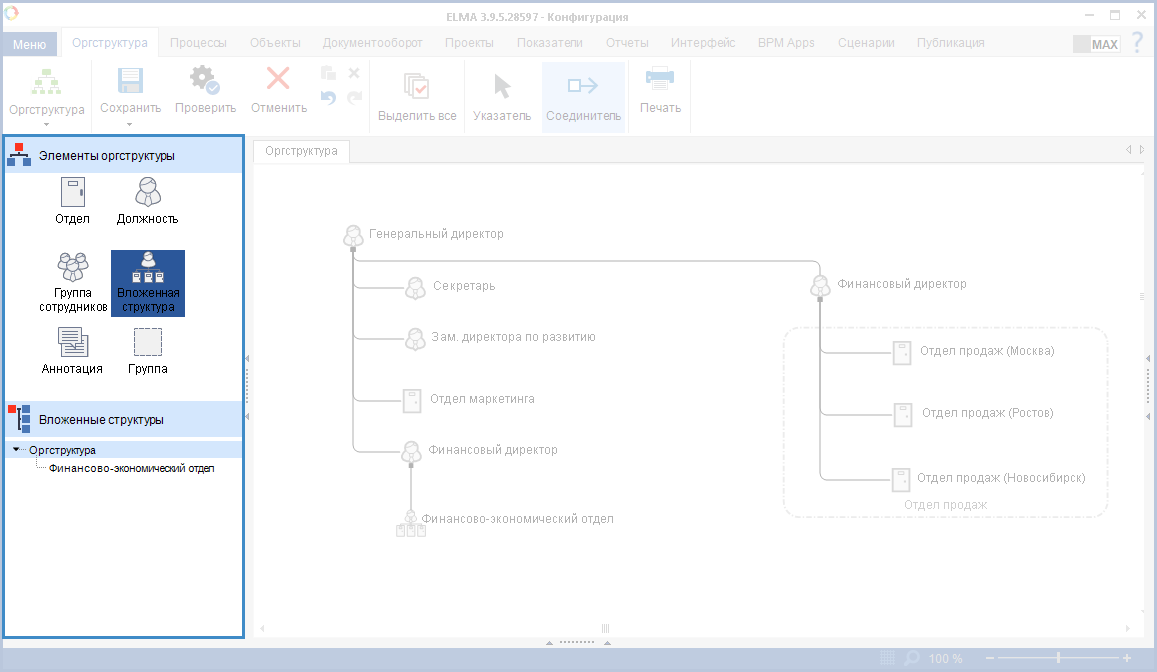
Task: Click the Оргструктура toolbar button
Action: click(x=46, y=92)
